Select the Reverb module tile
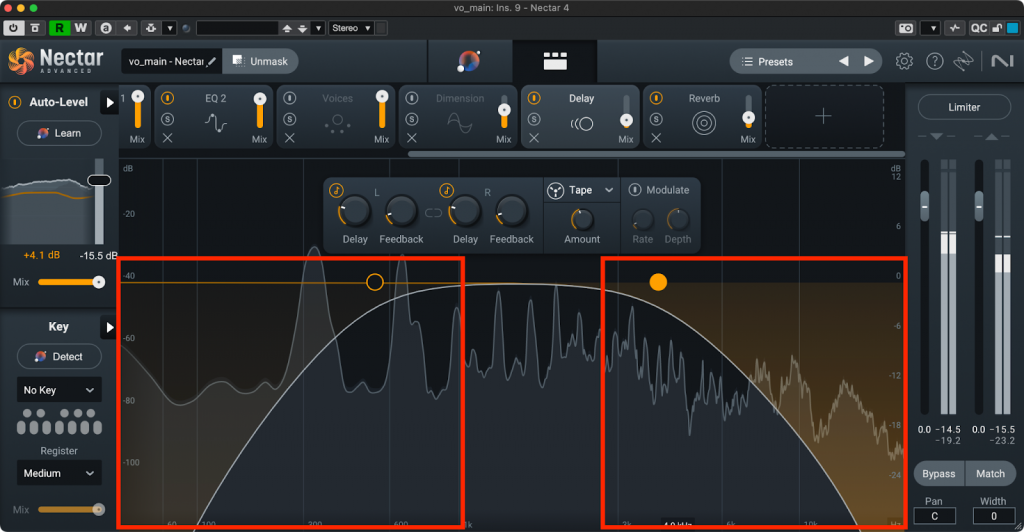1024x532 pixels. coord(703,118)
